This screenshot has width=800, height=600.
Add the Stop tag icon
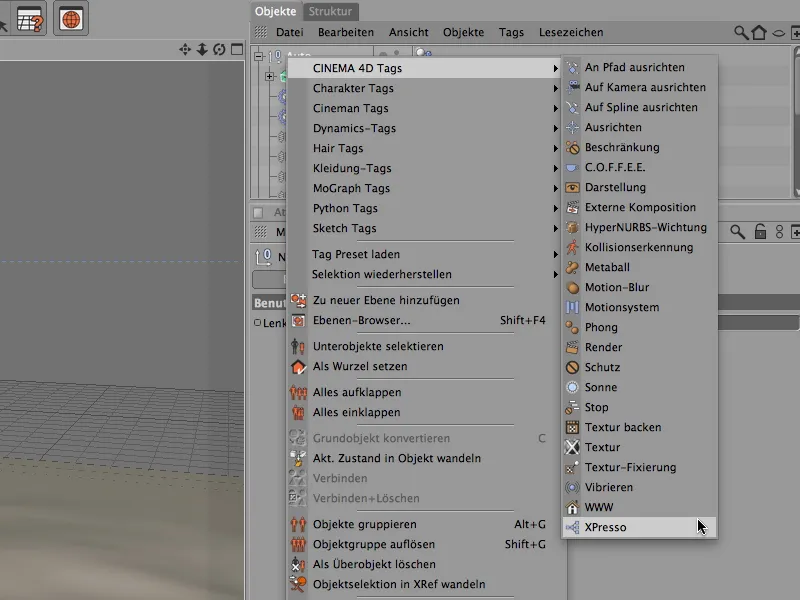click(572, 407)
